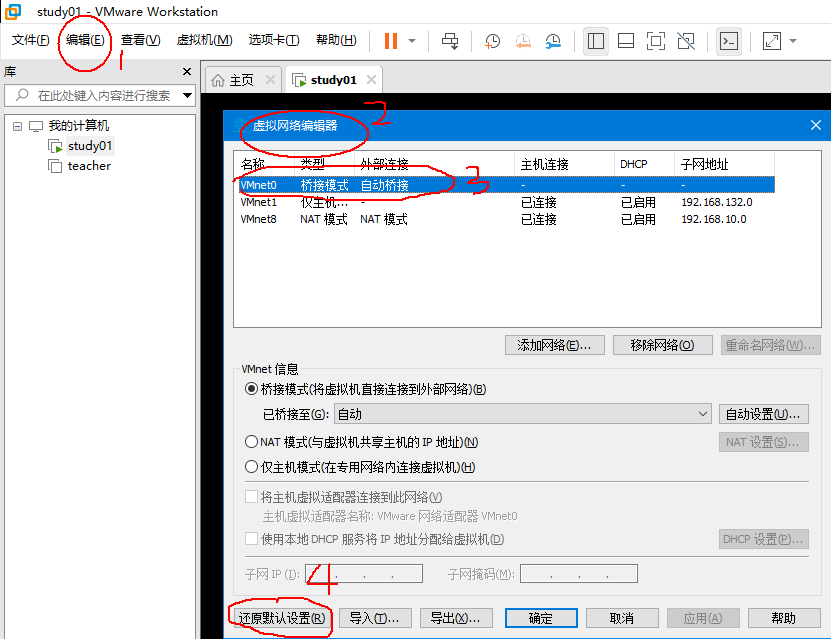Open the Help menu
The width and height of the screenshot is (831, 639).
[336, 40]
